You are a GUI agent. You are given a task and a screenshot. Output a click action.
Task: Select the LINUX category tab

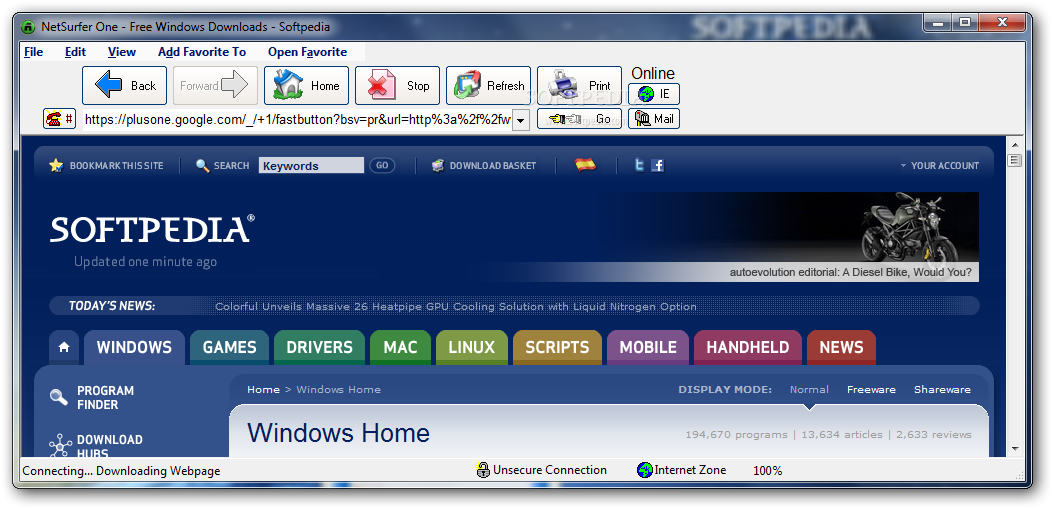(x=471, y=347)
